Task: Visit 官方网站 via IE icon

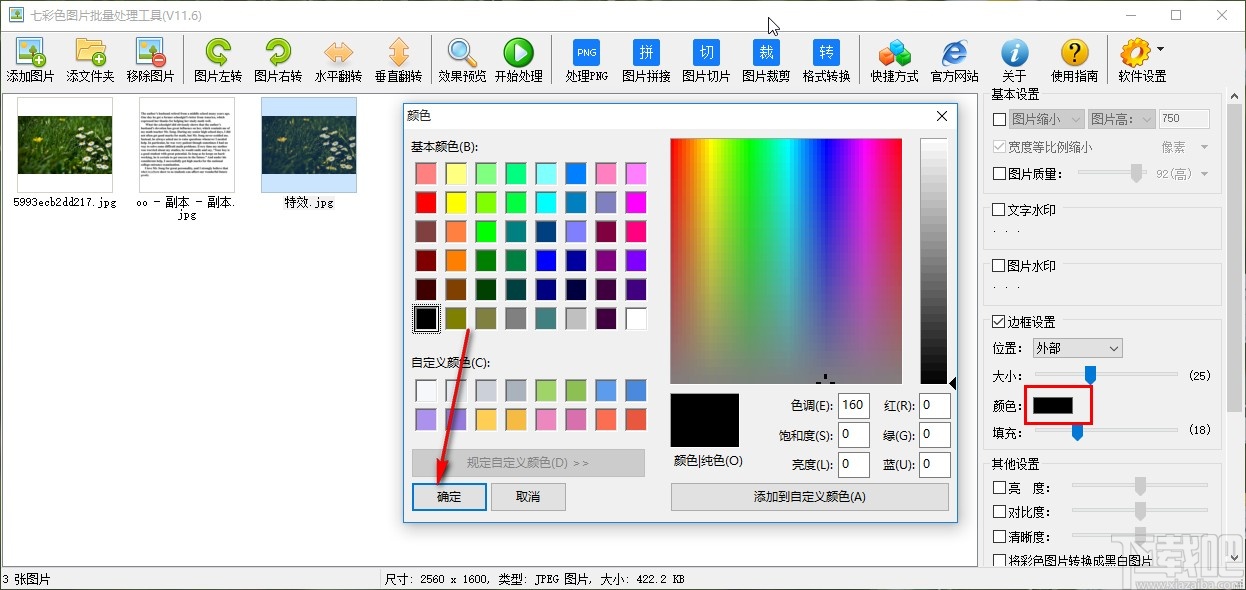Action: [955, 60]
